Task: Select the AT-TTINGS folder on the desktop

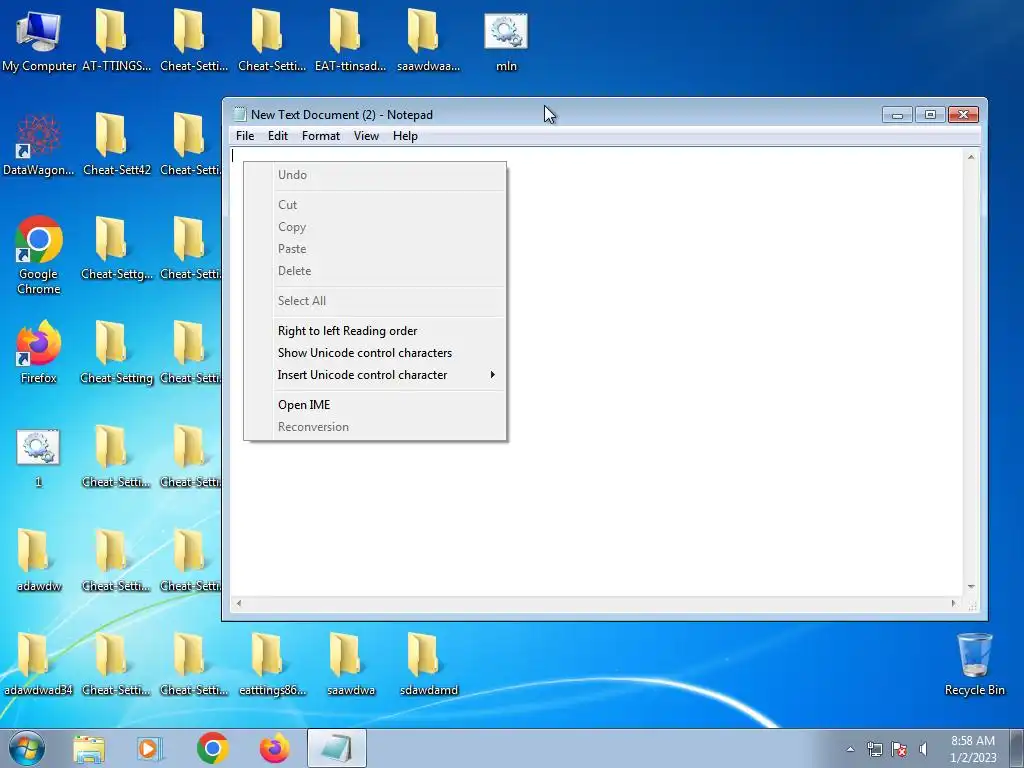Action: point(116,40)
